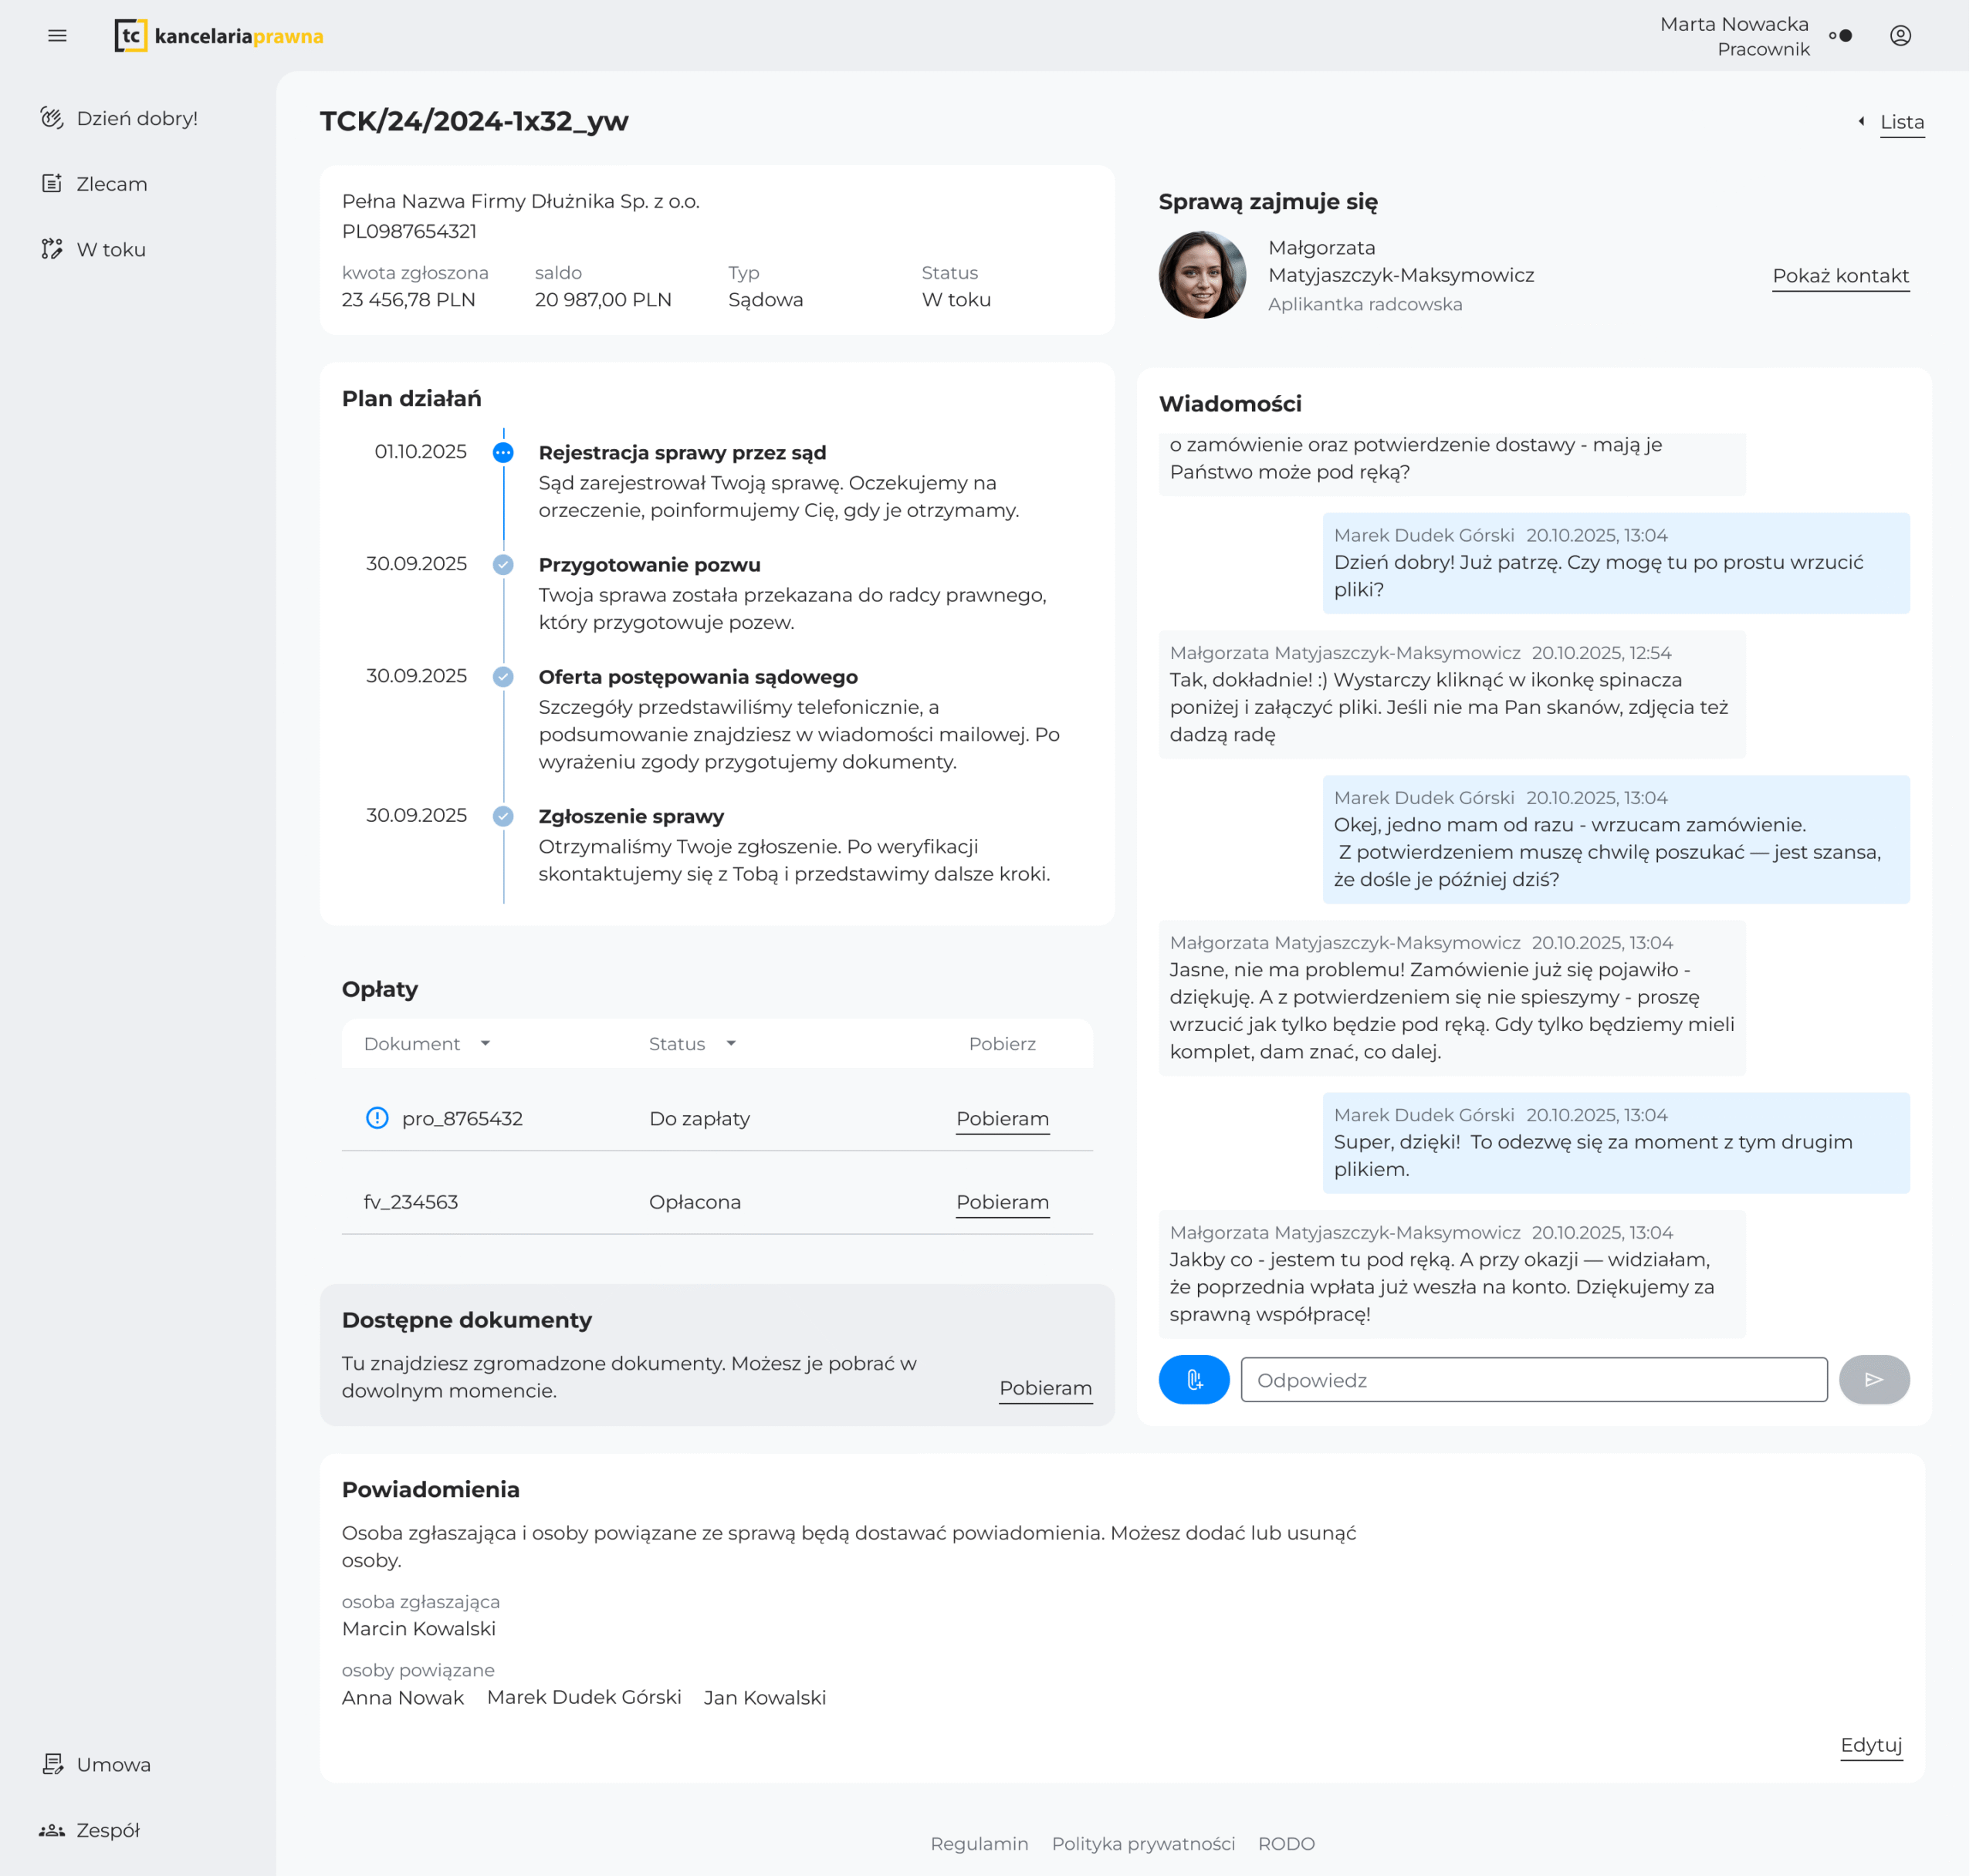This screenshot has height=1876, width=1976.
Task: Open the Zlecam menu item
Action: pos(111,184)
